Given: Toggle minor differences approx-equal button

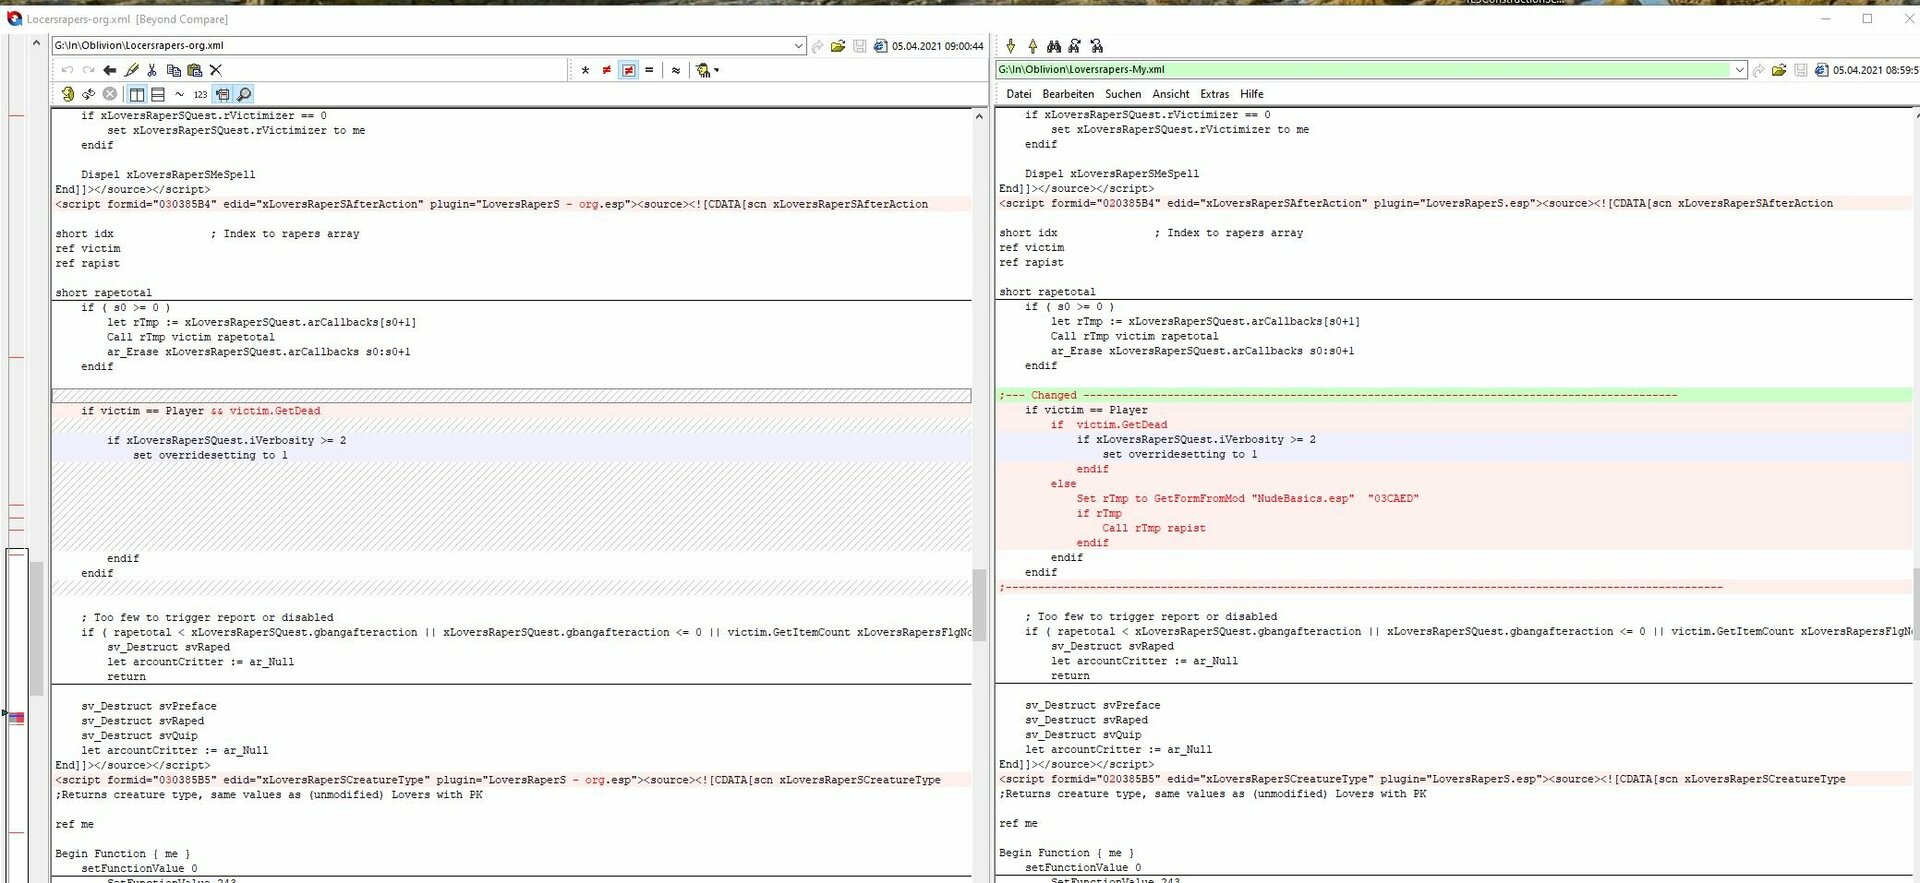Looking at the screenshot, I should 676,70.
